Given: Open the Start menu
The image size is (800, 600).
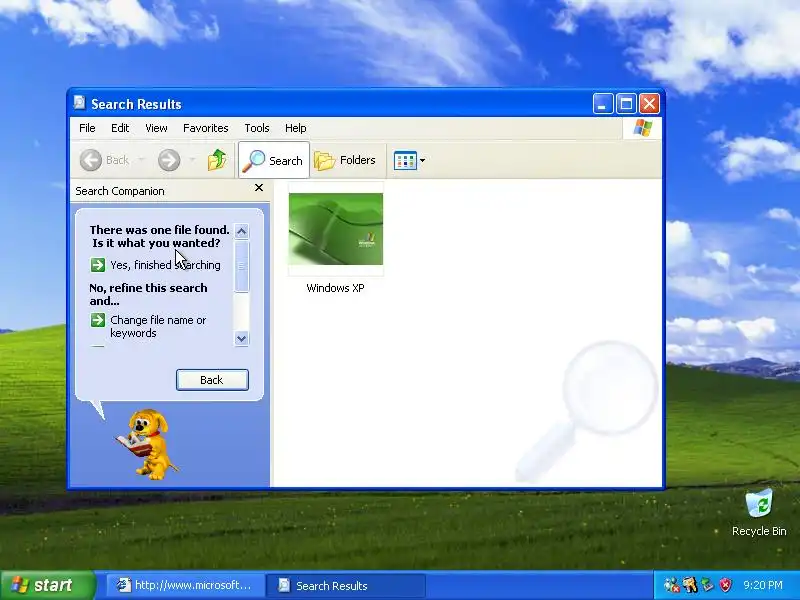Looking at the screenshot, I should click(x=47, y=585).
